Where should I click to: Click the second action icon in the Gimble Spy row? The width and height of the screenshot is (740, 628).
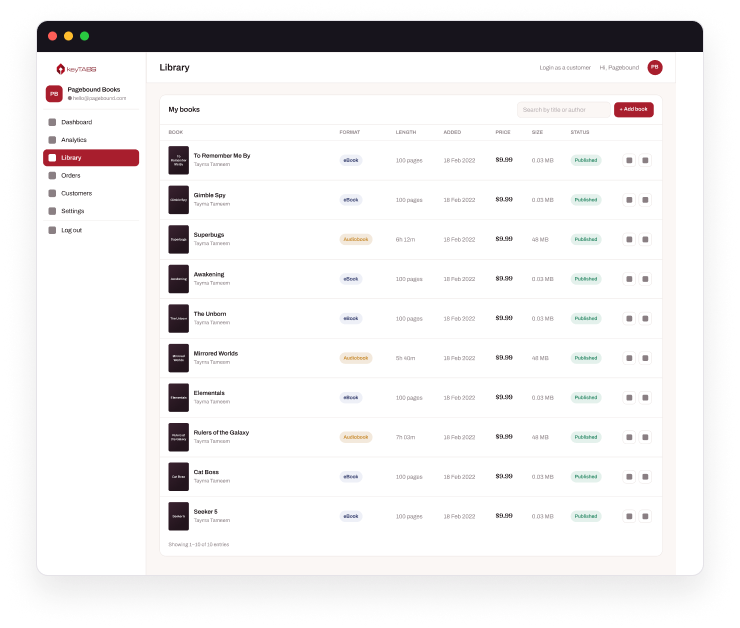tap(645, 200)
